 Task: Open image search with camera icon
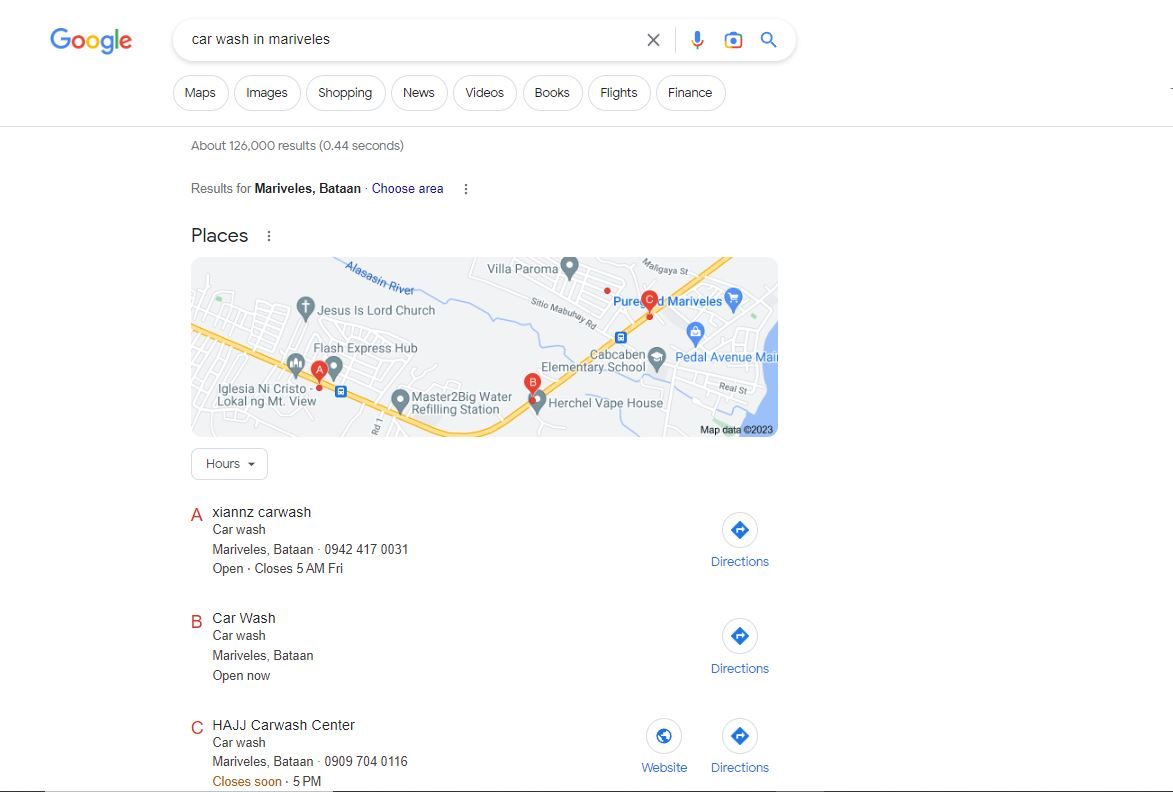733,40
